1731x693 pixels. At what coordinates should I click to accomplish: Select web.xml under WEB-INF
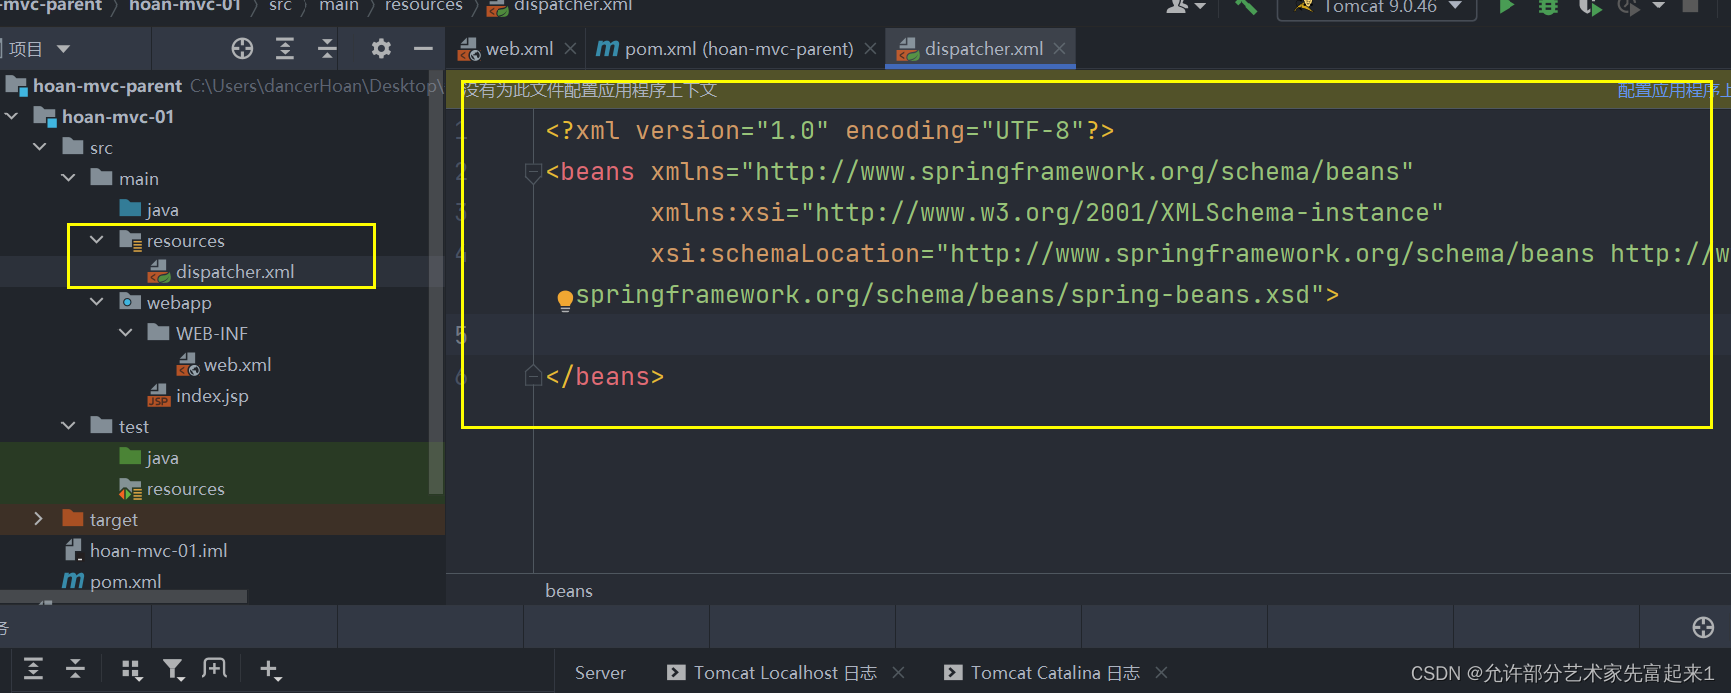coord(237,365)
